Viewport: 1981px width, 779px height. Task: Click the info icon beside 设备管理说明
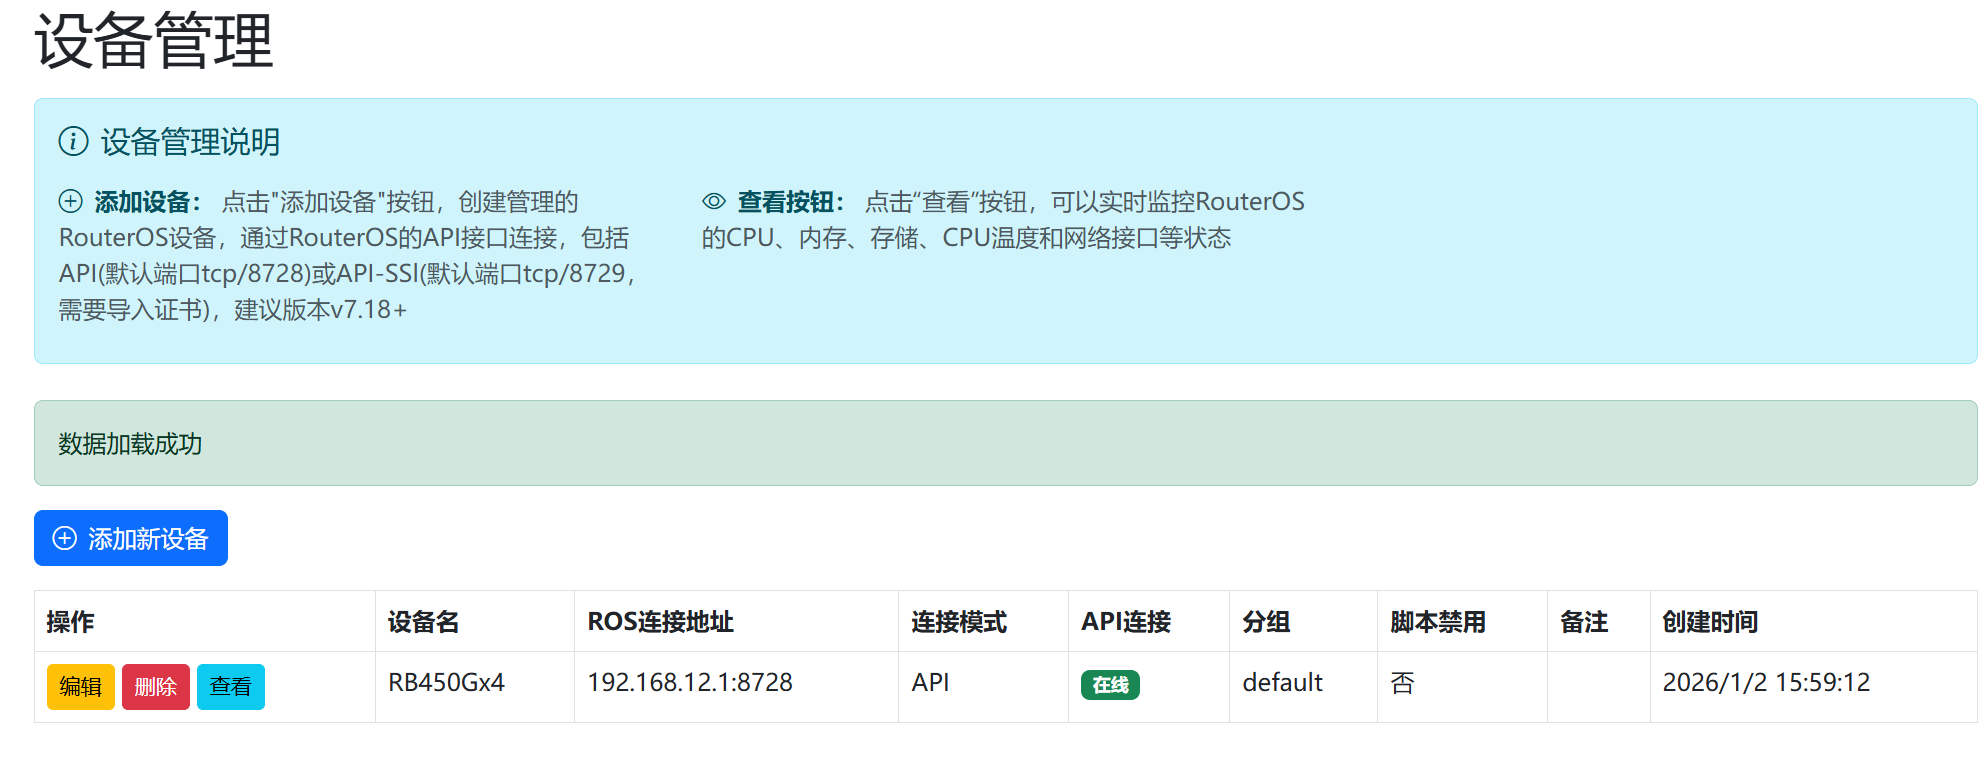(73, 142)
